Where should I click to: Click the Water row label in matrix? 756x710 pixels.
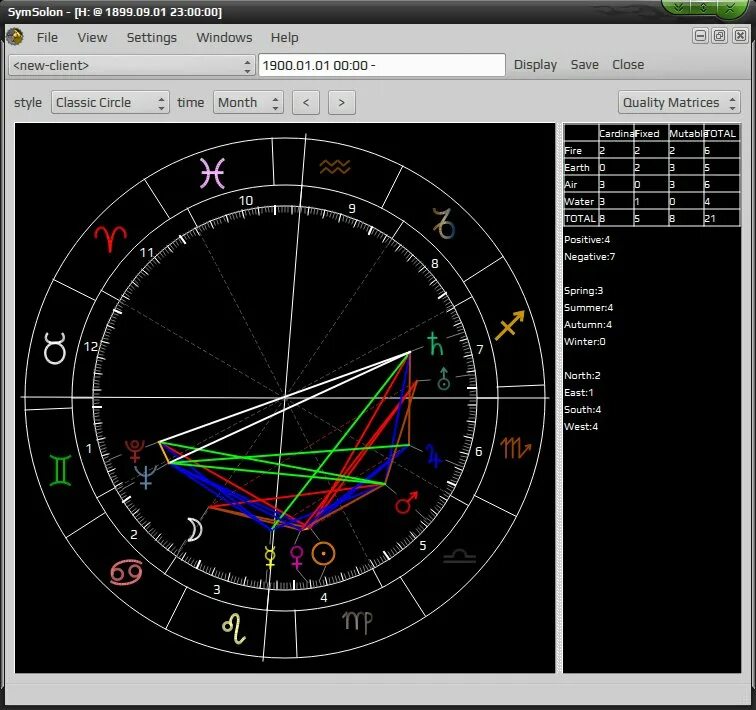click(x=579, y=201)
